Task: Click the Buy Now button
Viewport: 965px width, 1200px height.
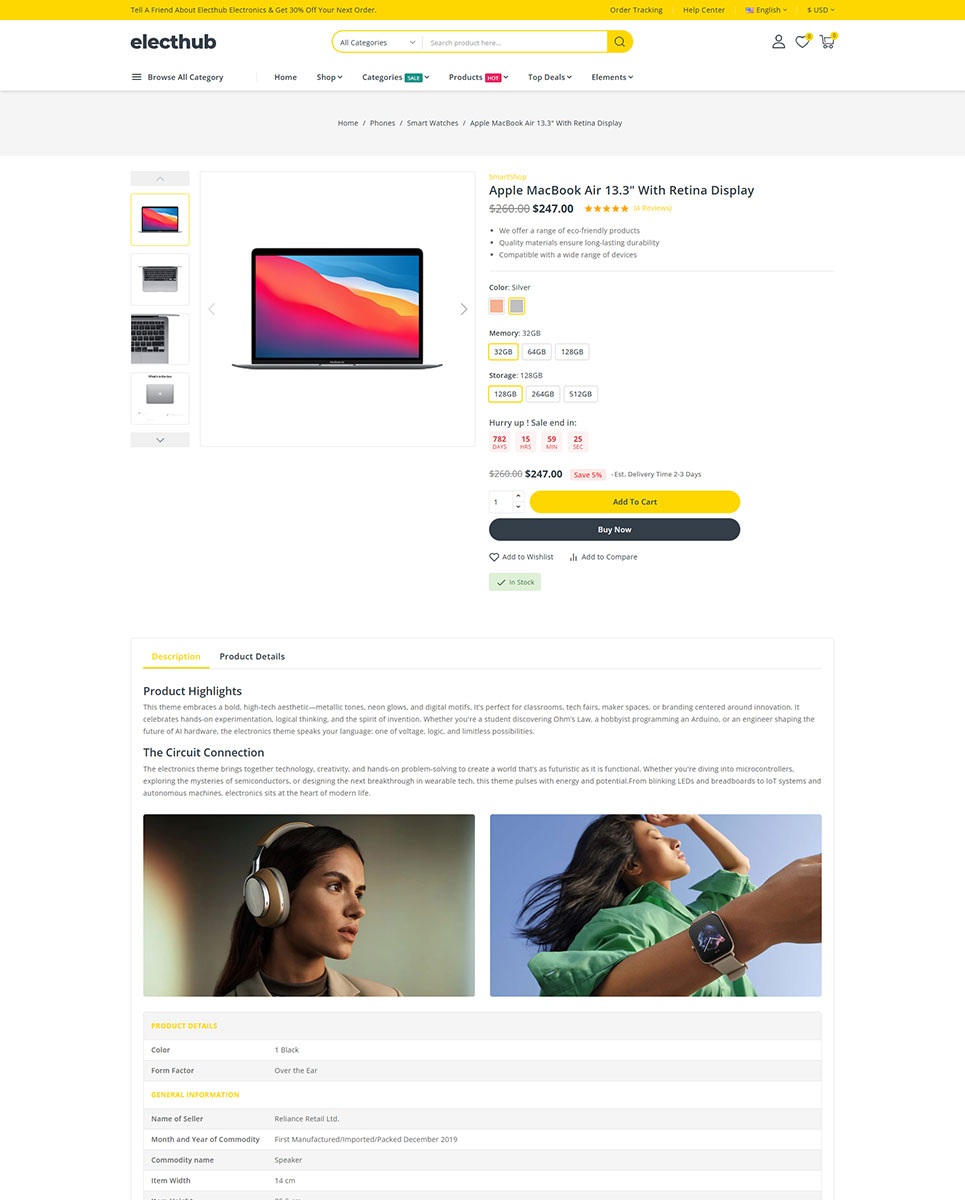Action: [x=614, y=530]
